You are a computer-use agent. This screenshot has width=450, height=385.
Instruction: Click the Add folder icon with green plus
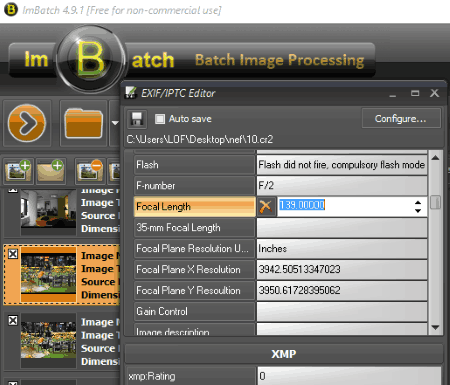pos(51,171)
